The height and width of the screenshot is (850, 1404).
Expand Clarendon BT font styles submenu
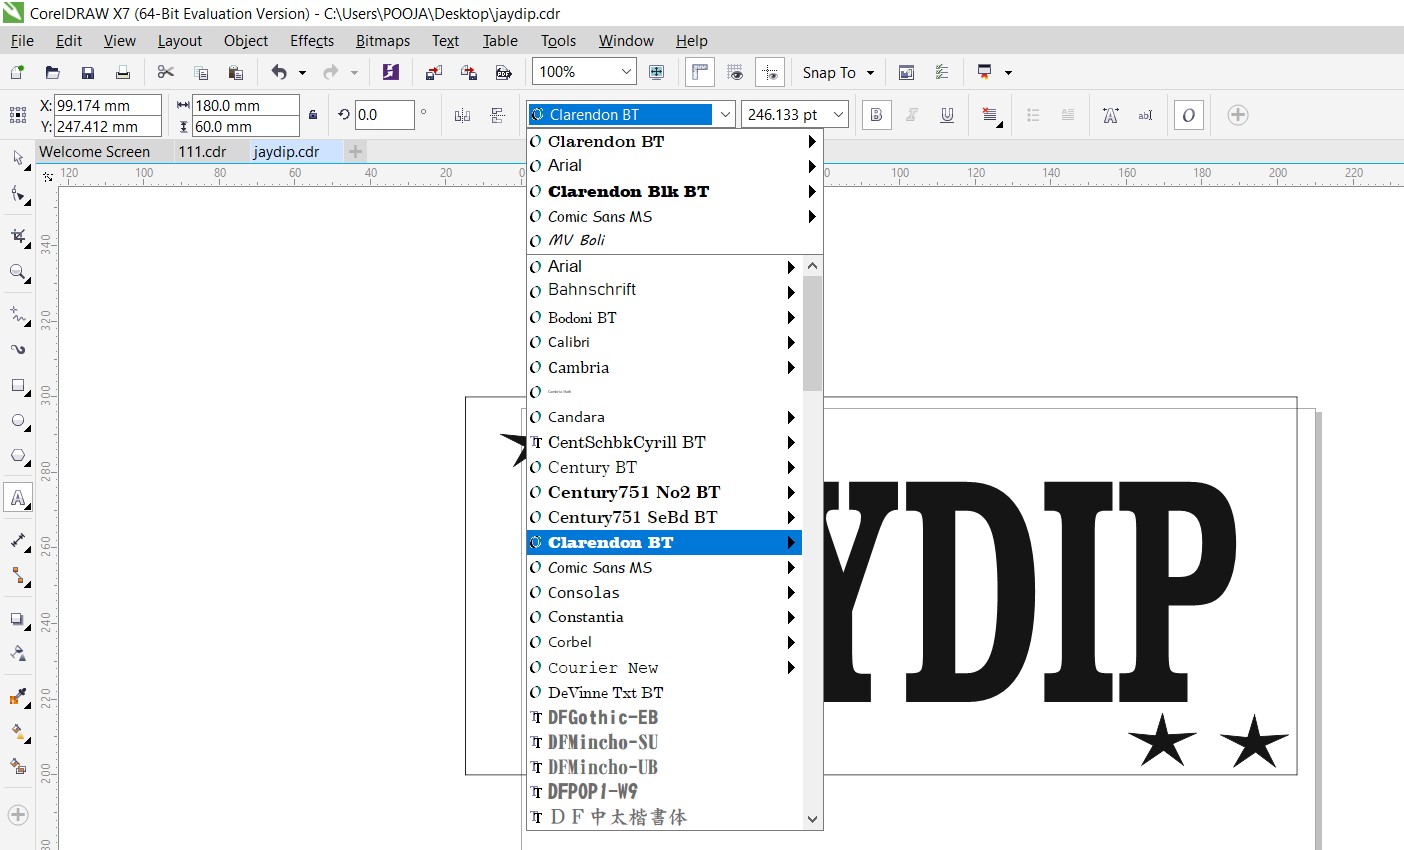pos(791,543)
